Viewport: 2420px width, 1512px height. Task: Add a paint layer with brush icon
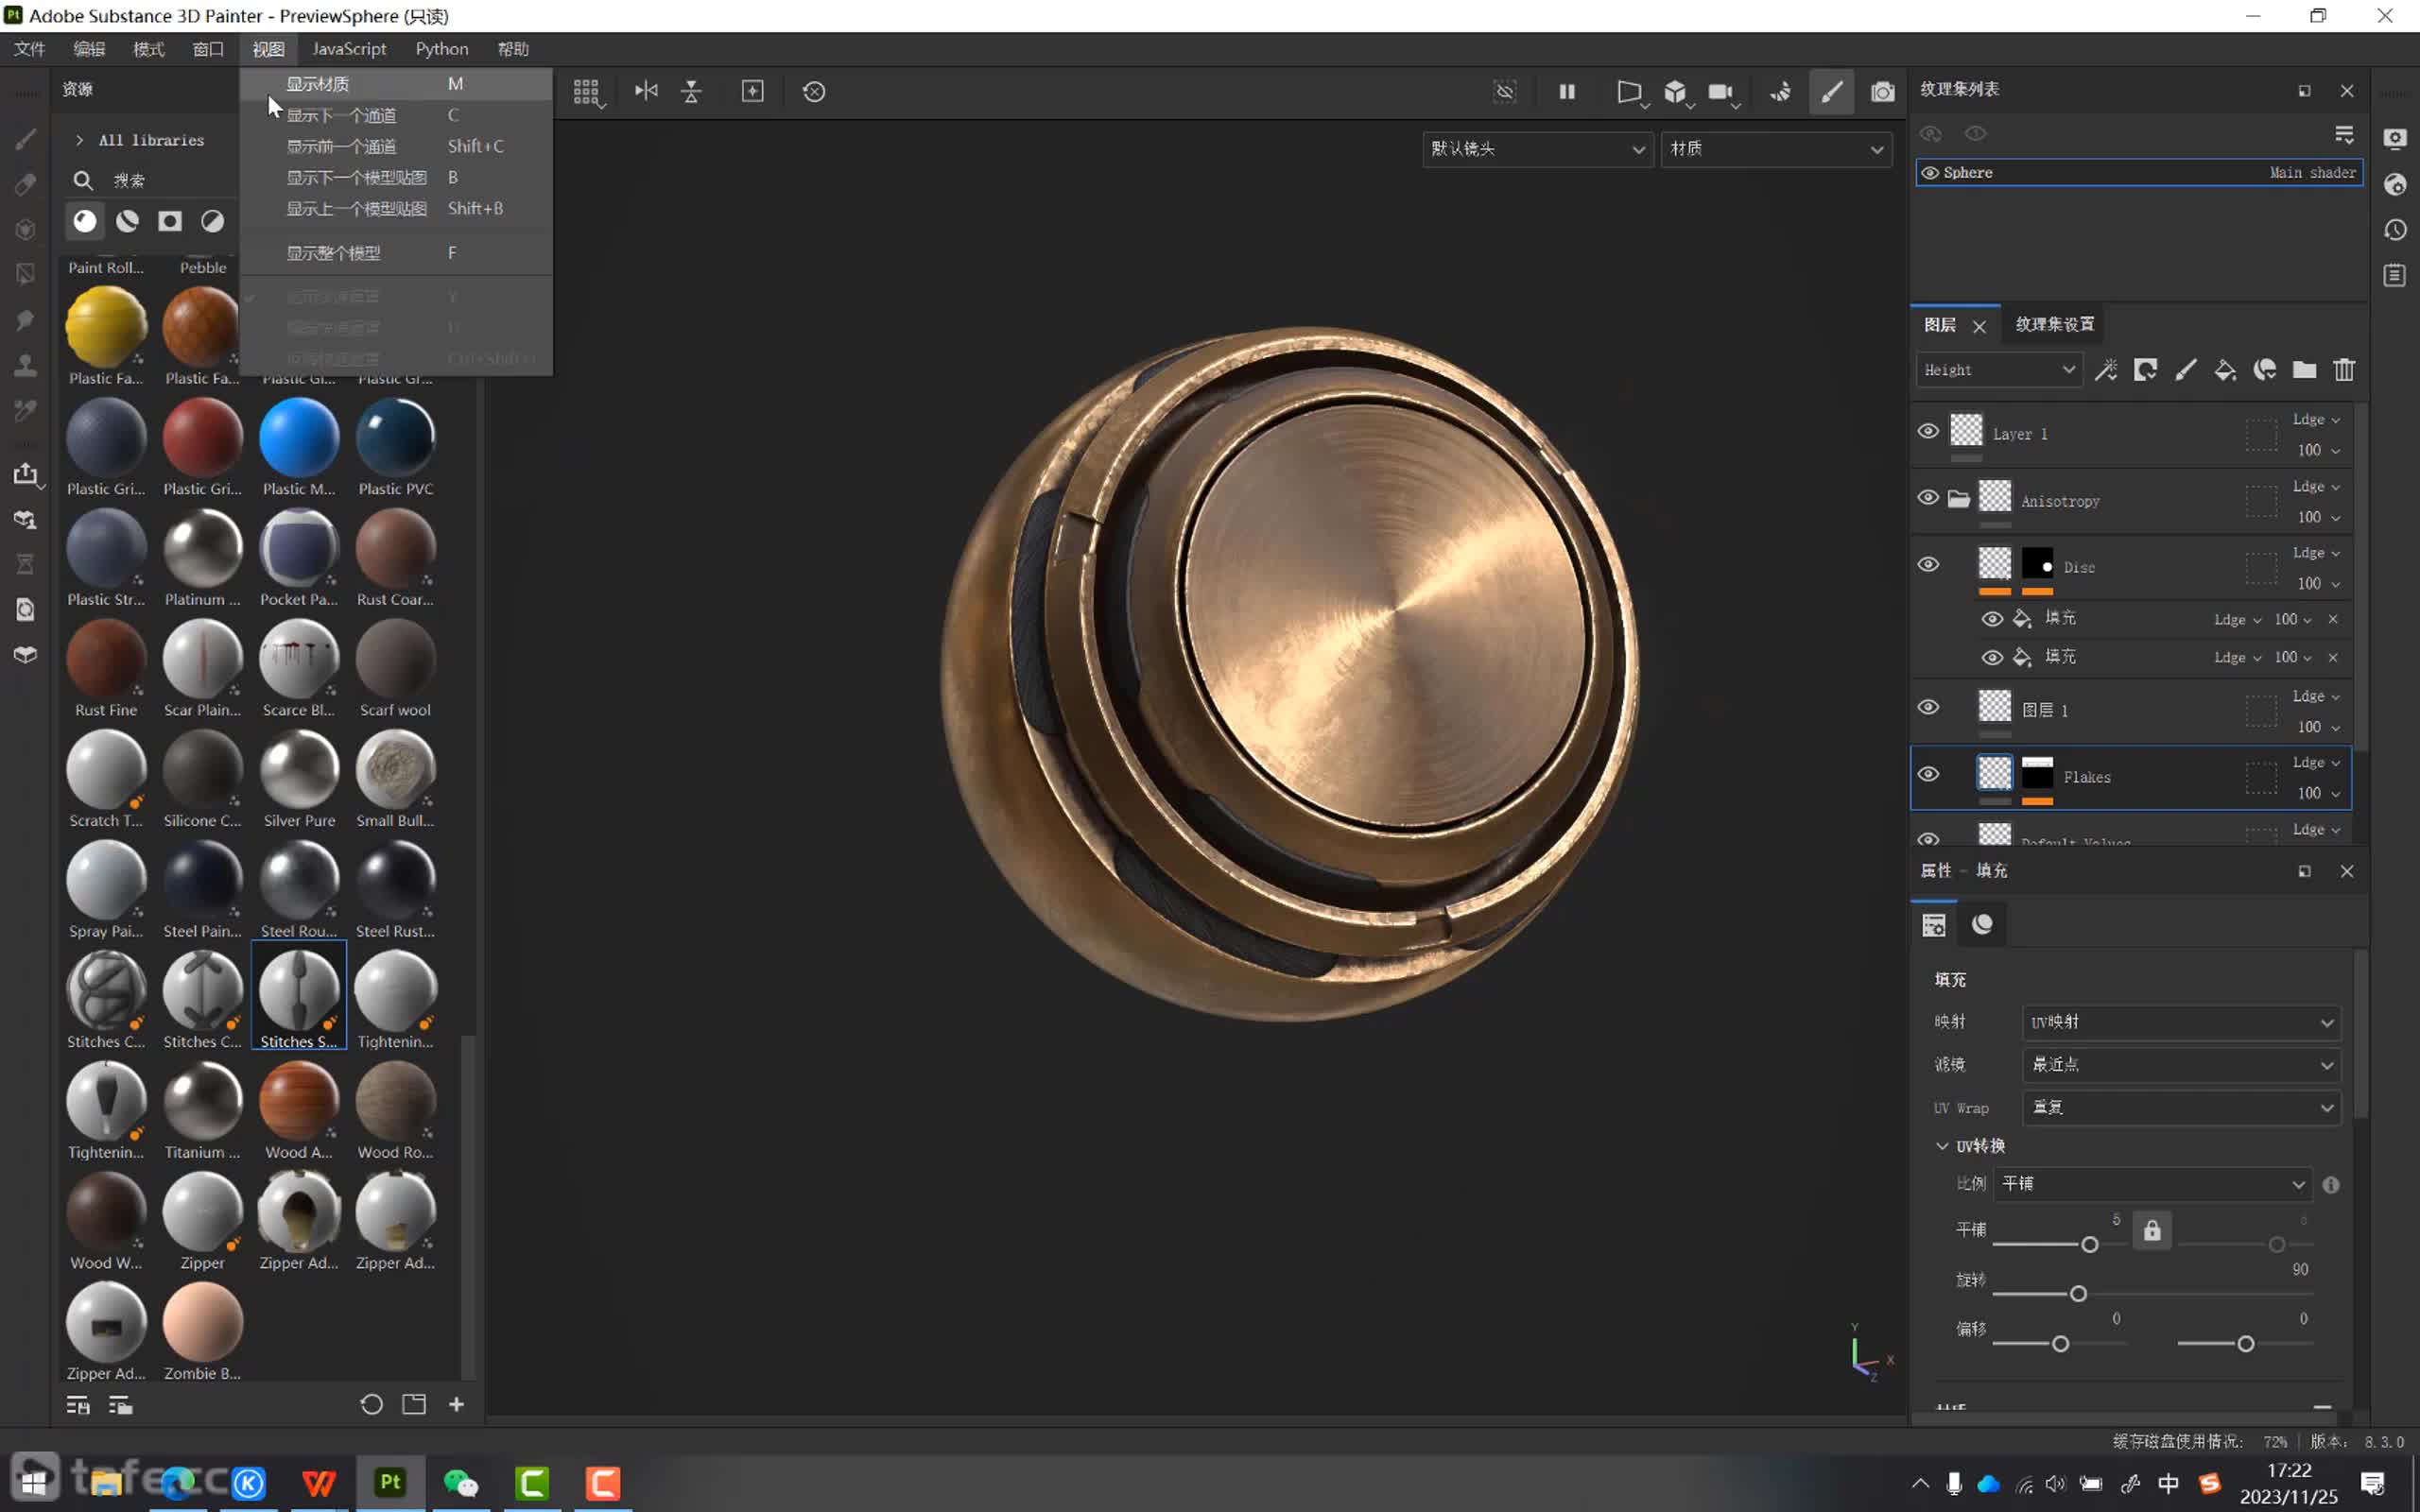coord(2185,370)
